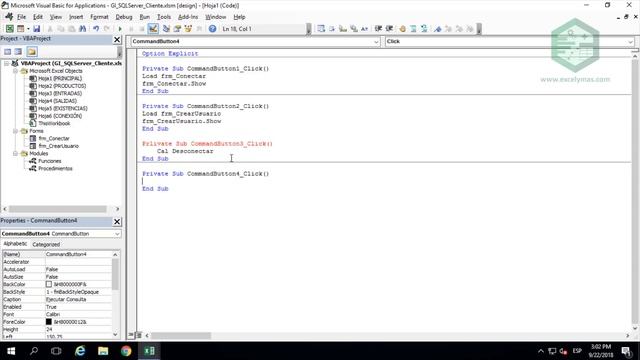Select the frm_CrearUsuario form

(x=58, y=146)
